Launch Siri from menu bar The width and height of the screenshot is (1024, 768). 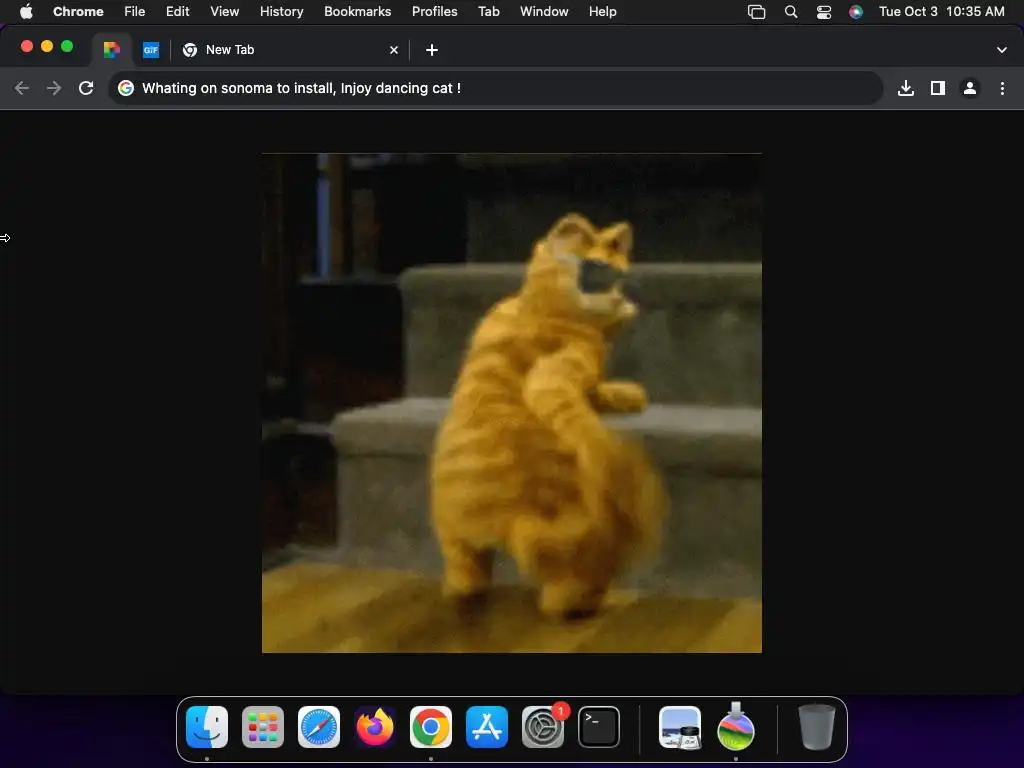856,11
